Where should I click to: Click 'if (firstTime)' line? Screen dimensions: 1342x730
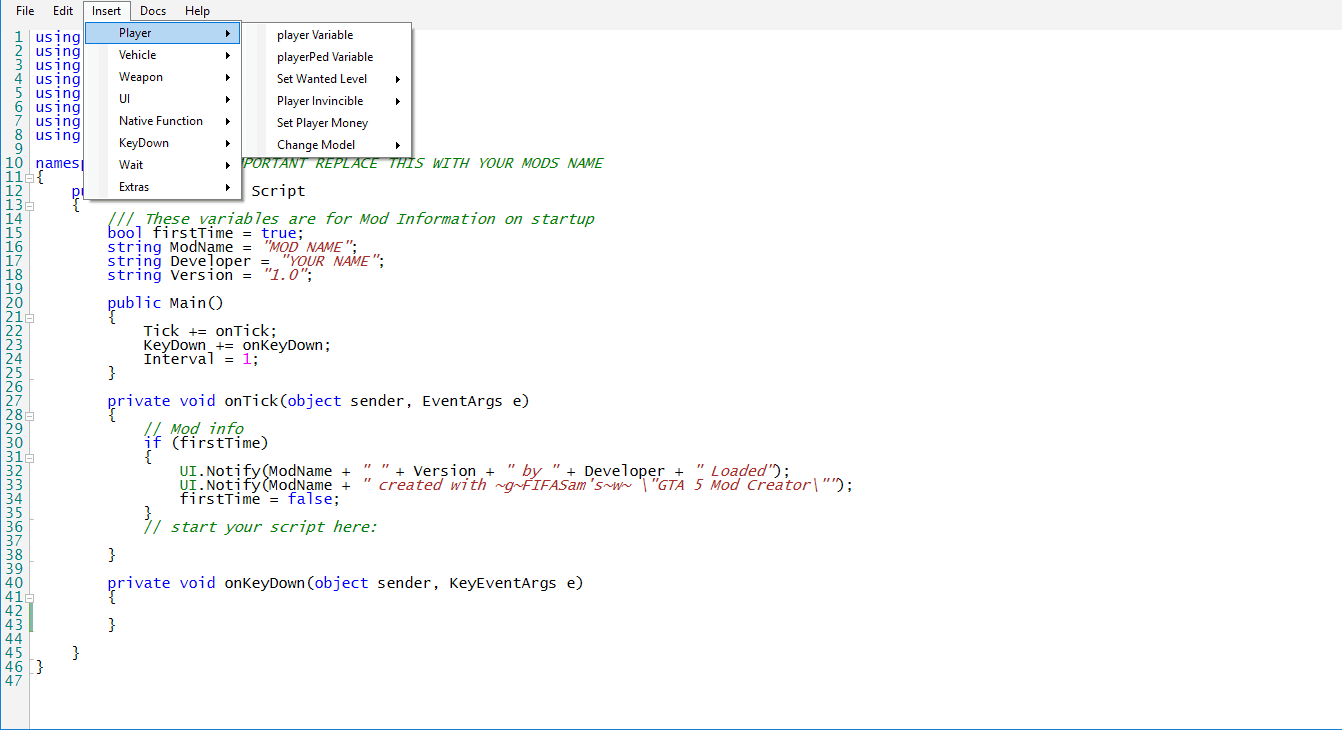(x=206, y=443)
